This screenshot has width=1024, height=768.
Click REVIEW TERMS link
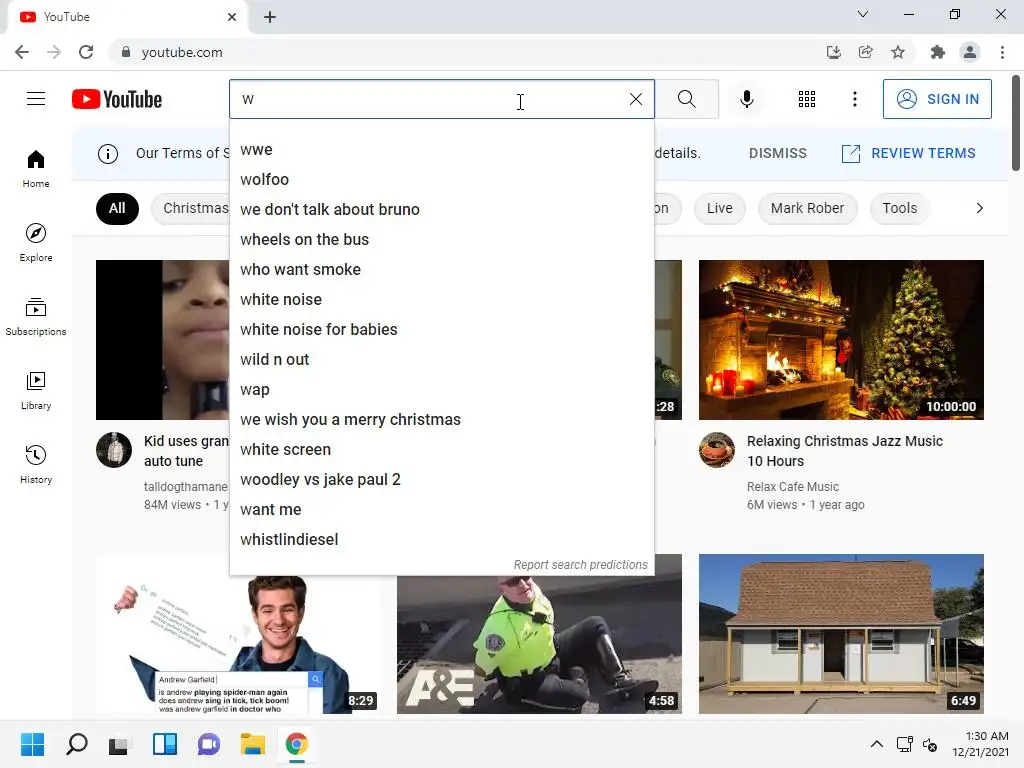[909, 153]
